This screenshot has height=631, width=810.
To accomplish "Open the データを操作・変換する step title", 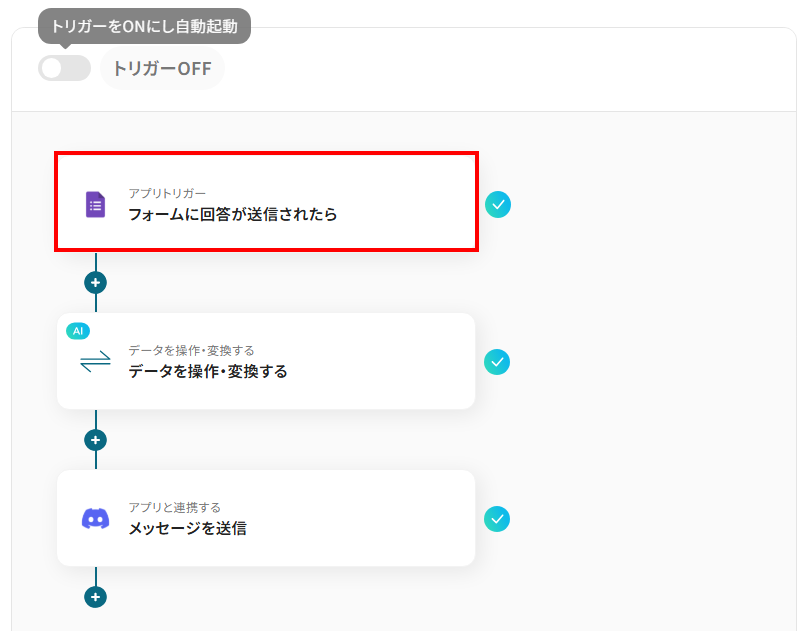I will pos(208,371).
